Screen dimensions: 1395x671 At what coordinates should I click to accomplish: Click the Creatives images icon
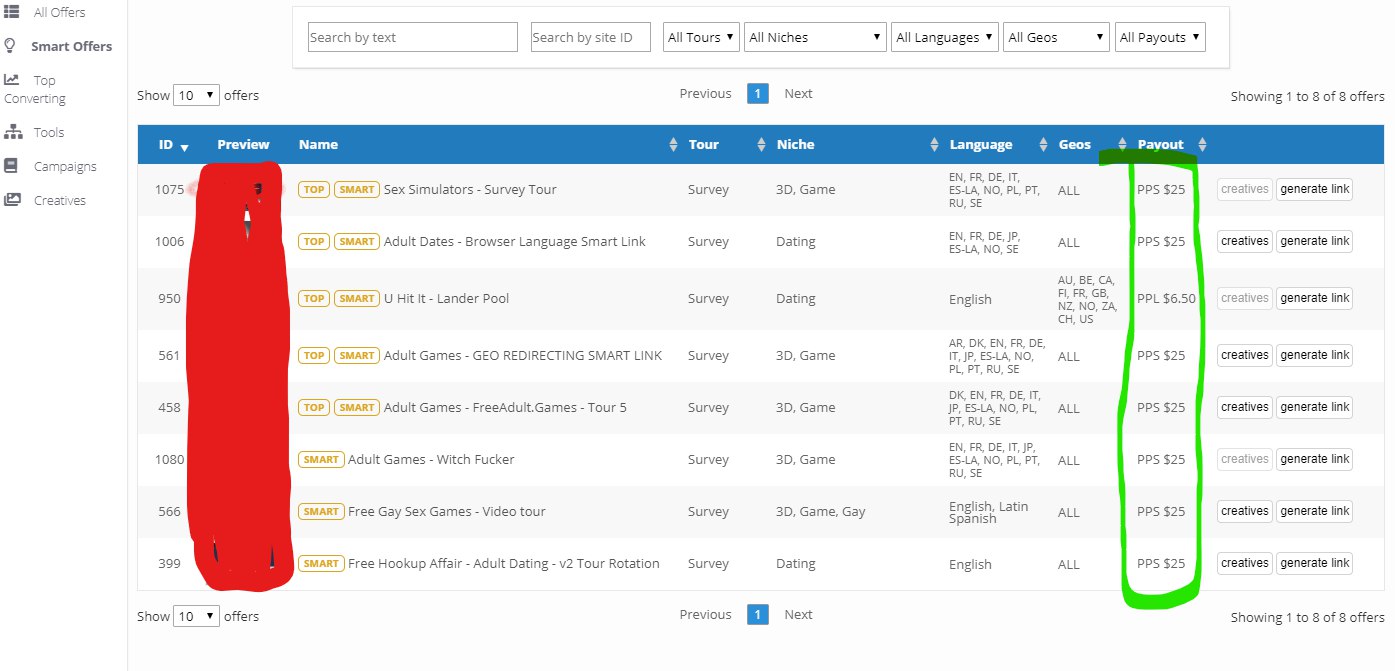[x=12, y=200]
